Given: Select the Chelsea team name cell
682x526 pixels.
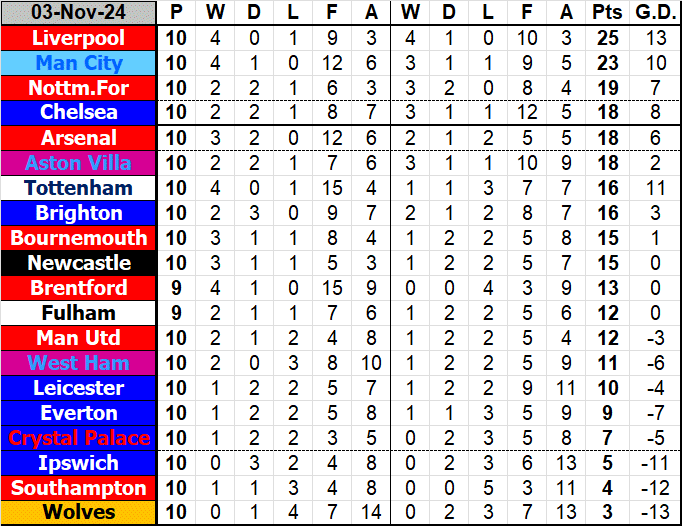Looking at the screenshot, I should click(x=79, y=113).
